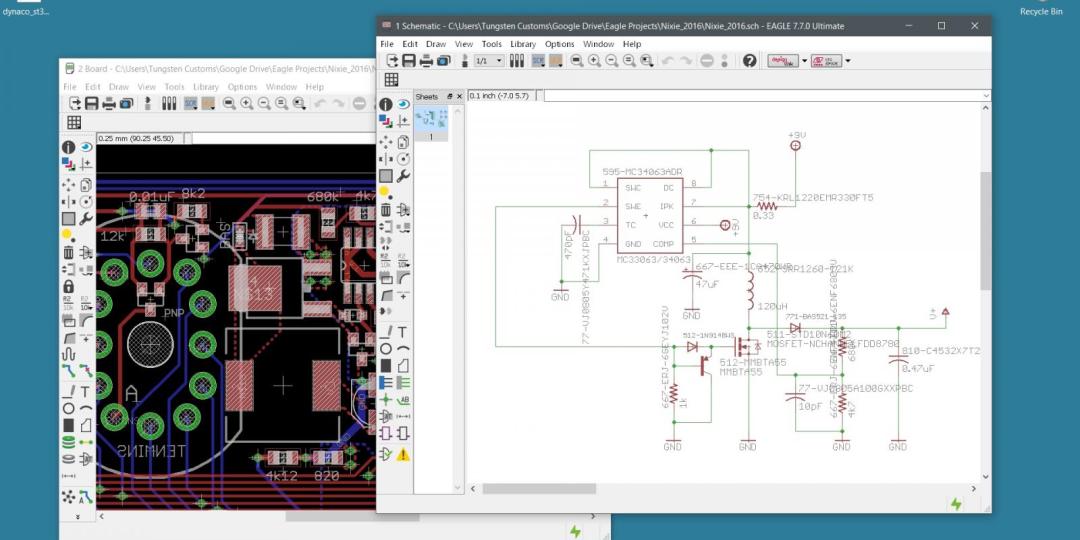Open the Help icon in Schematic toolbar
Image resolution: width=1080 pixels, height=540 pixels.
coord(749,61)
